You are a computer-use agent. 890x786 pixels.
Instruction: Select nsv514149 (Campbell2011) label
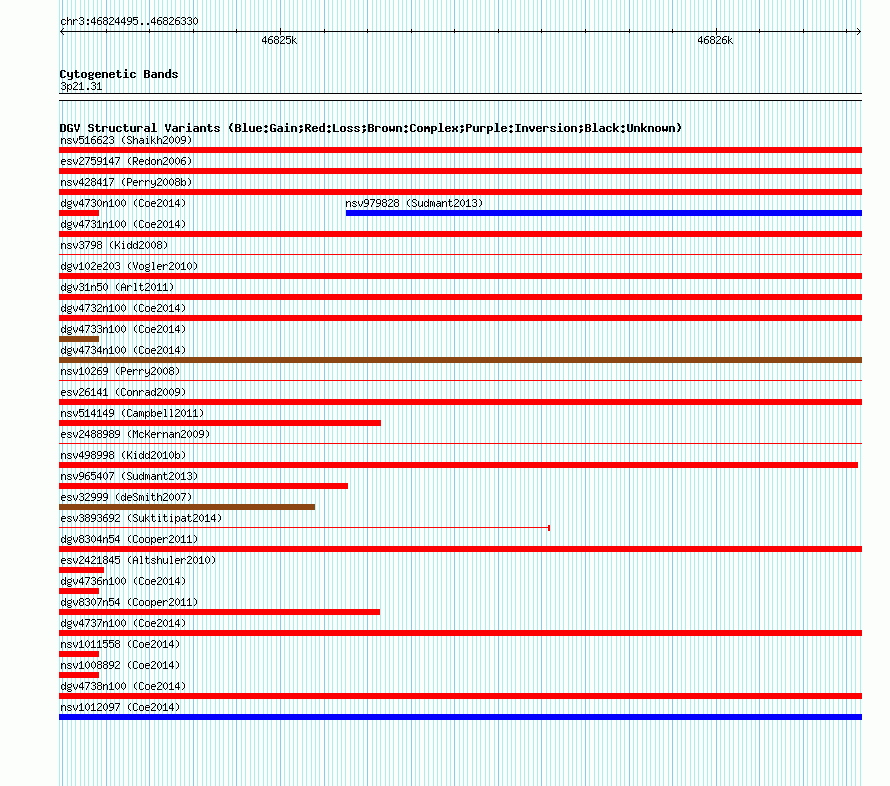(132, 413)
